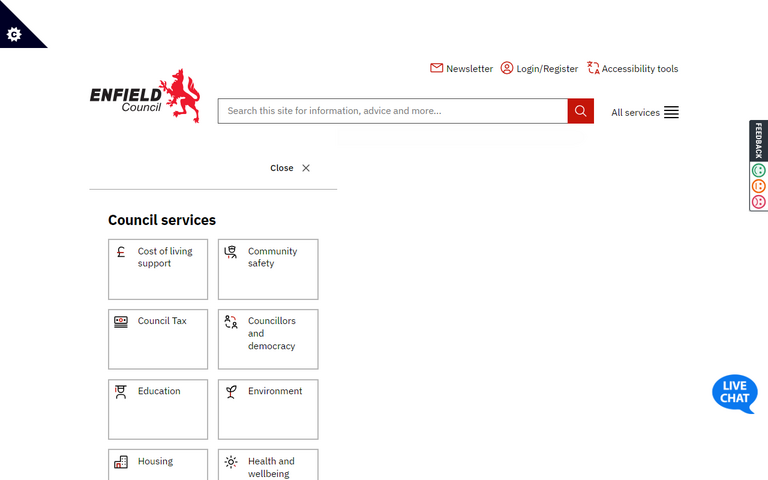Open Health and wellbeing tile

(268, 464)
